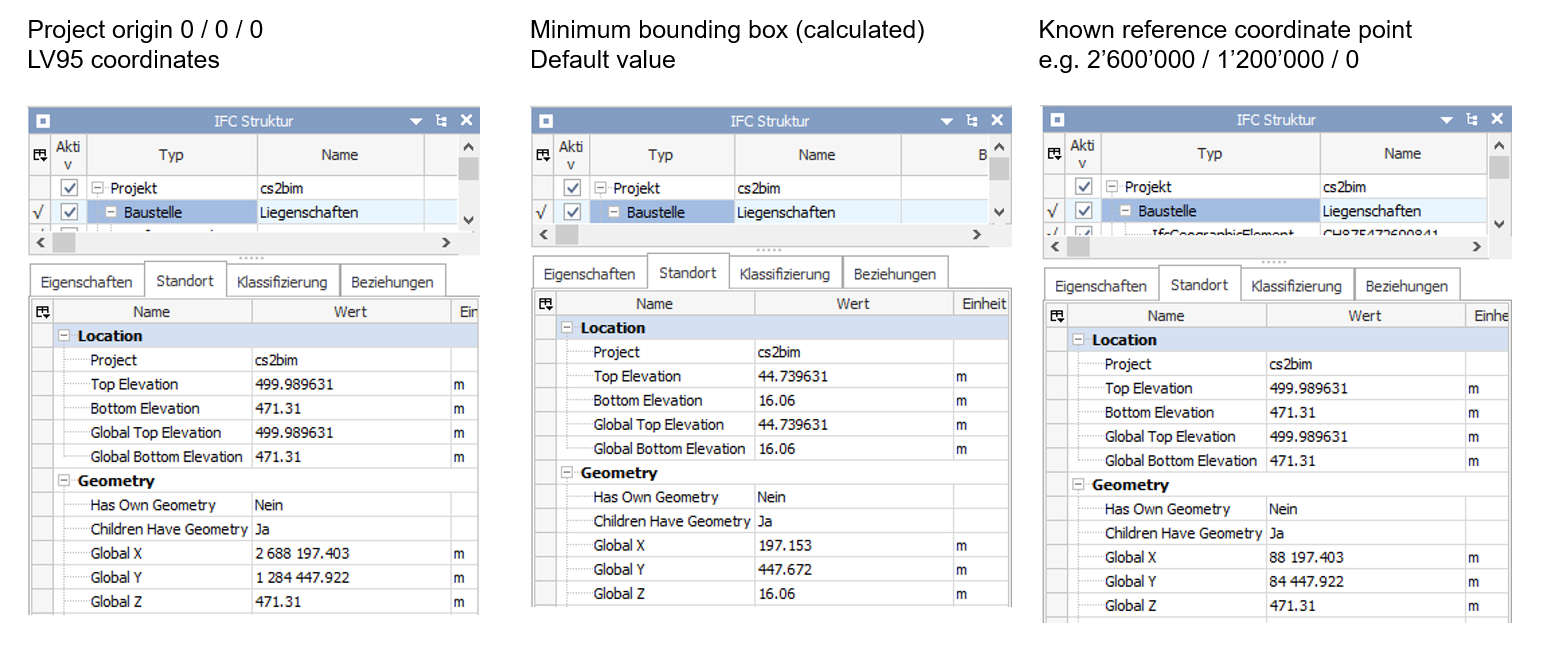Open panel dropdown arrow in Project origin IFC Struktur title
This screenshot has height=645, width=1561.
tap(416, 121)
